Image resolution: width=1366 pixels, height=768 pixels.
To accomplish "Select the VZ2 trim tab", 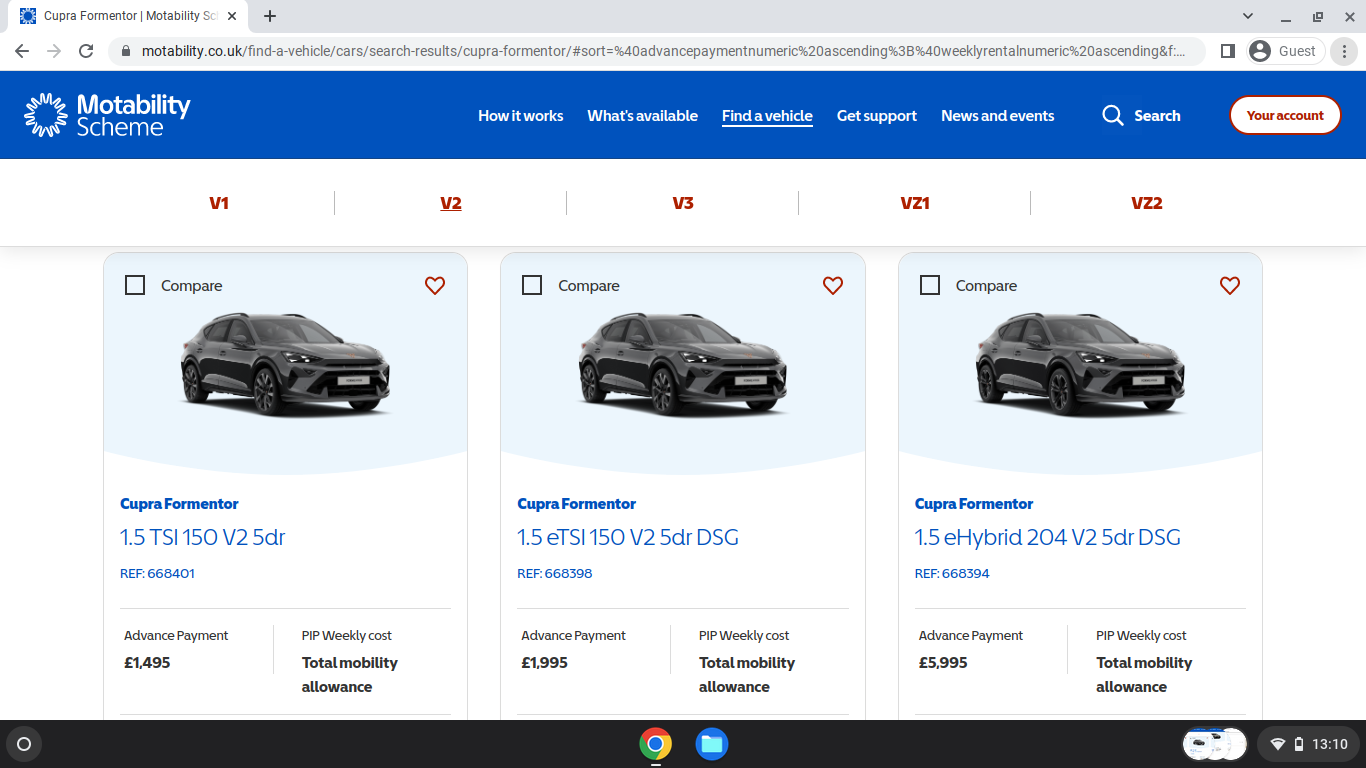I will [x=1147, y=203].
